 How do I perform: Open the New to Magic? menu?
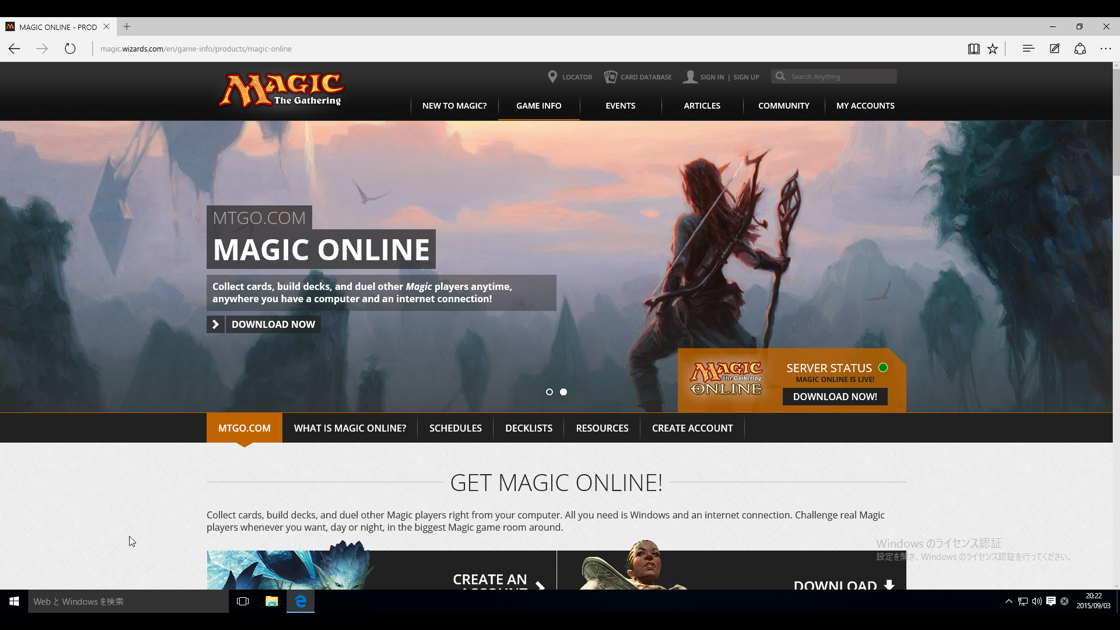click(x=454, y=106)
